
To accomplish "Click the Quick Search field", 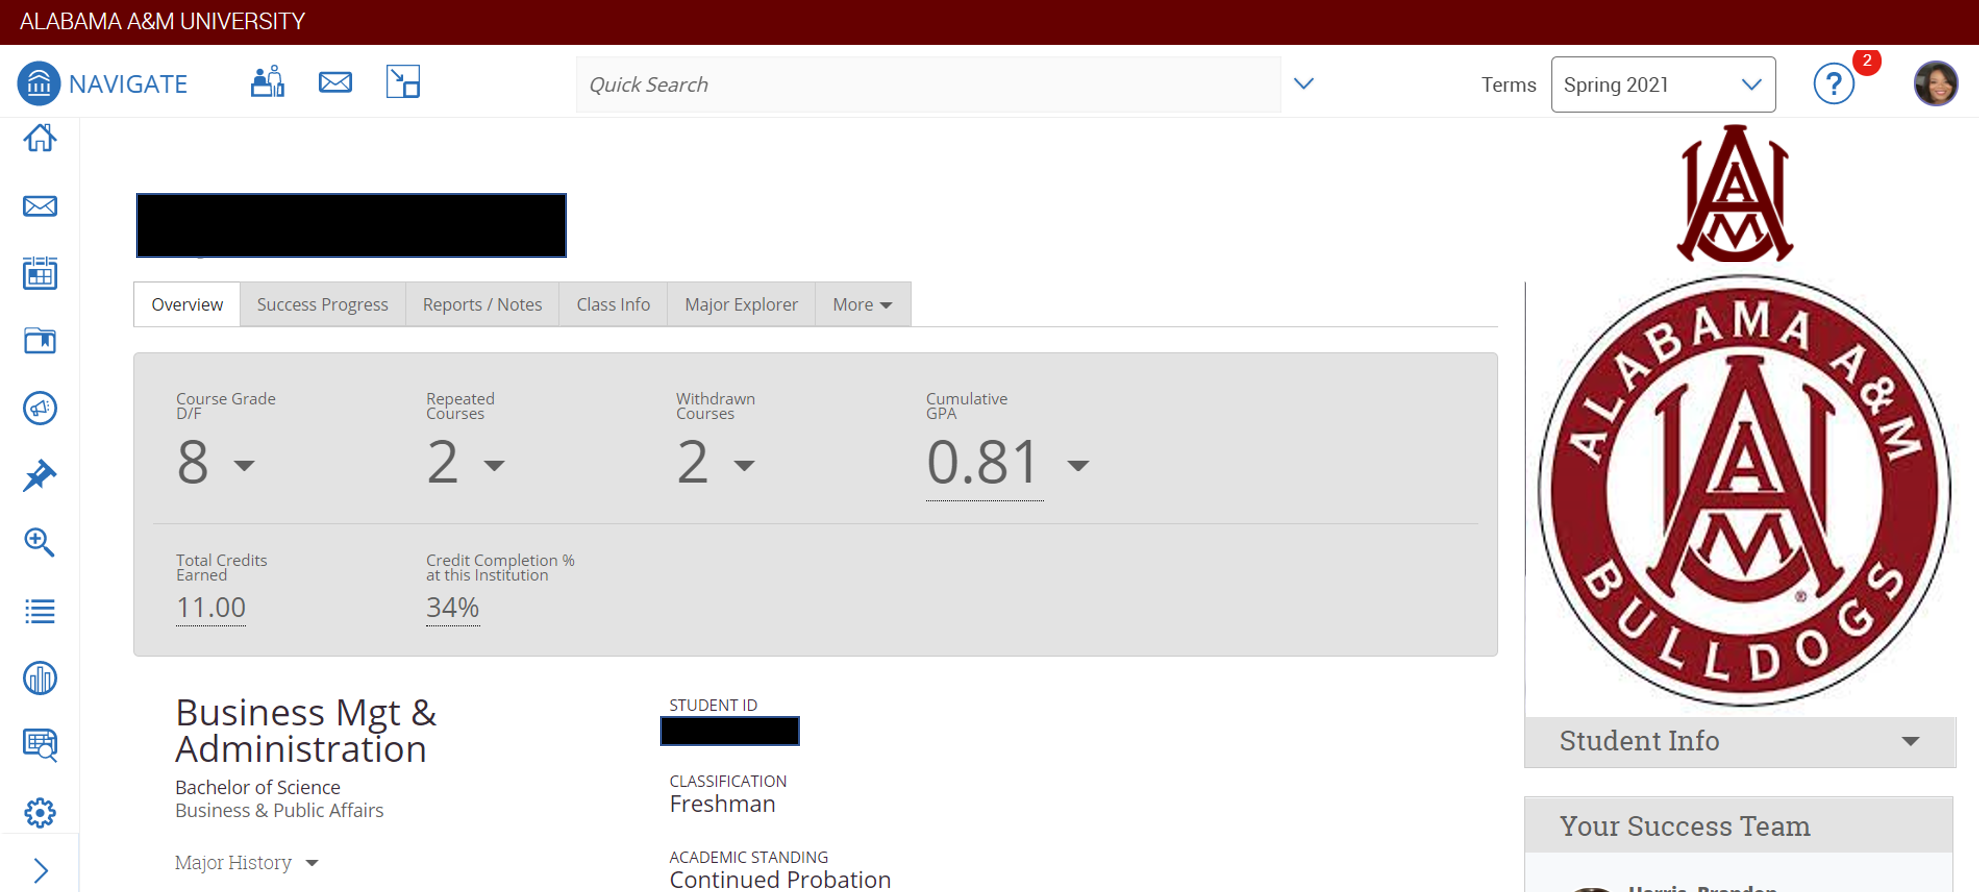I will click(927, 85).
